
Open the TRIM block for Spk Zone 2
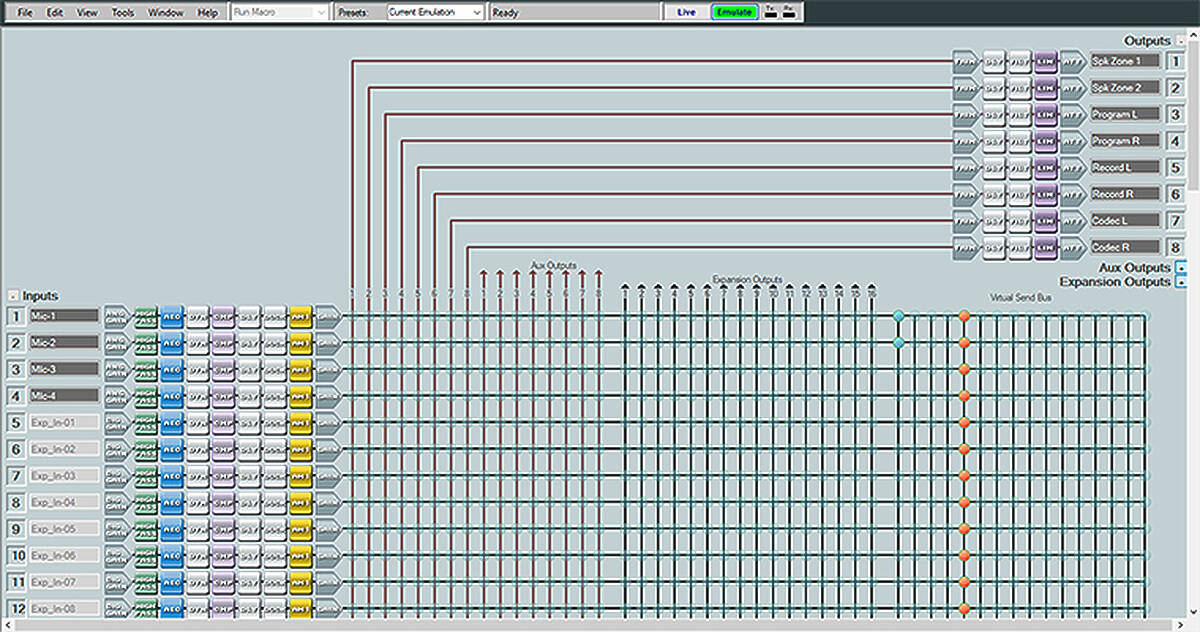point(966,88)
